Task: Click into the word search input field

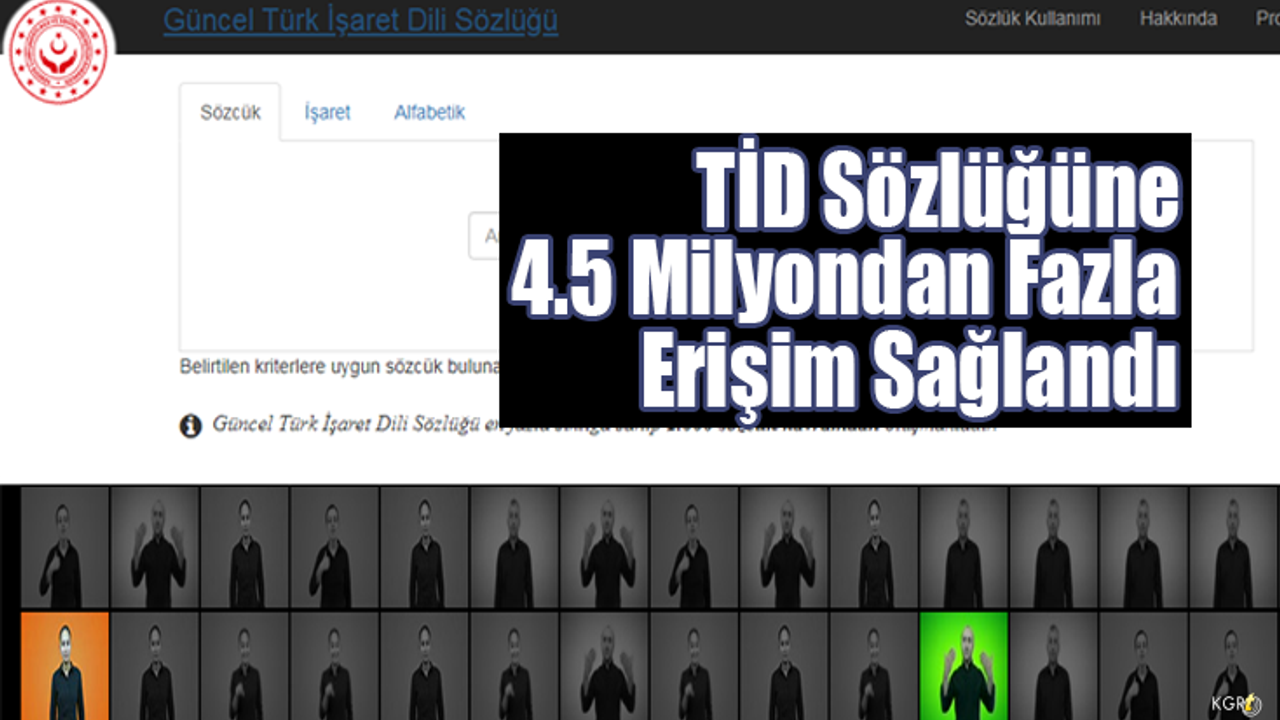Action: tap(485, 237)
